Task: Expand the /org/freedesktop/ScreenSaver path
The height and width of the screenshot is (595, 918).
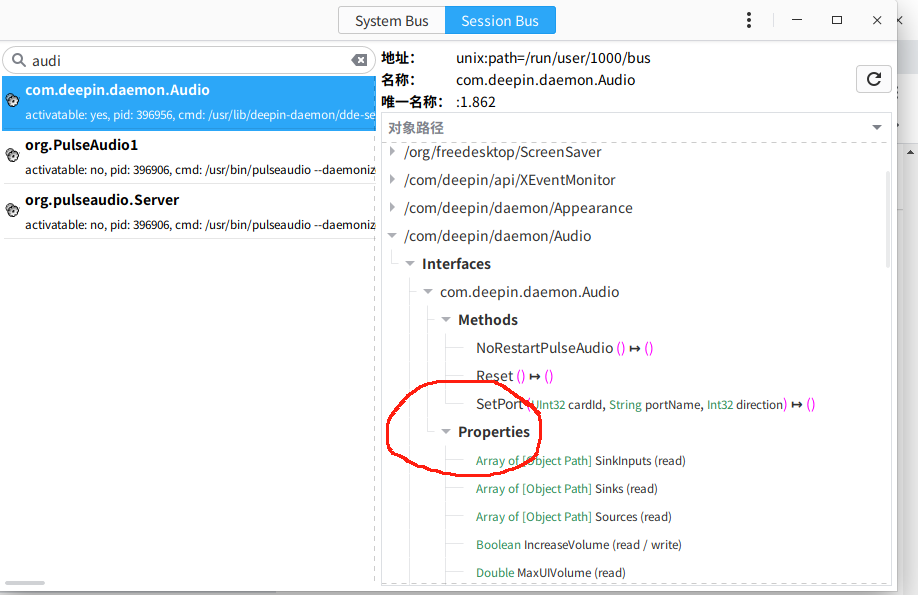Action: tap(392, 151)
